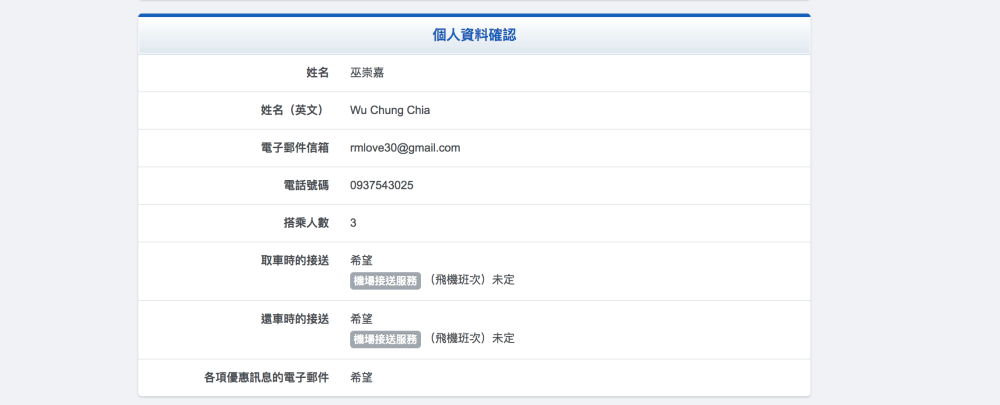Click the 還車時的接送 label
1000x405 pixels.
tap(295, 319)
